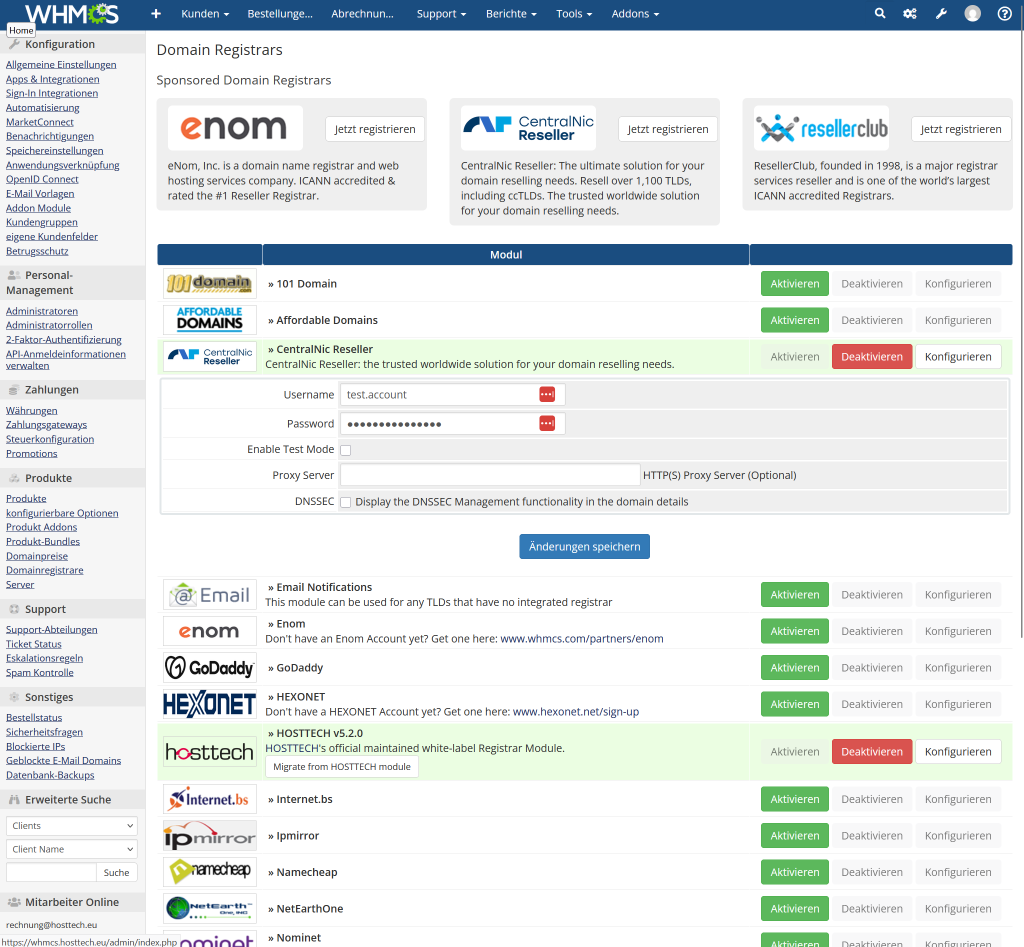
Task: Click the namecheap module logo
Action: (210, 872)
